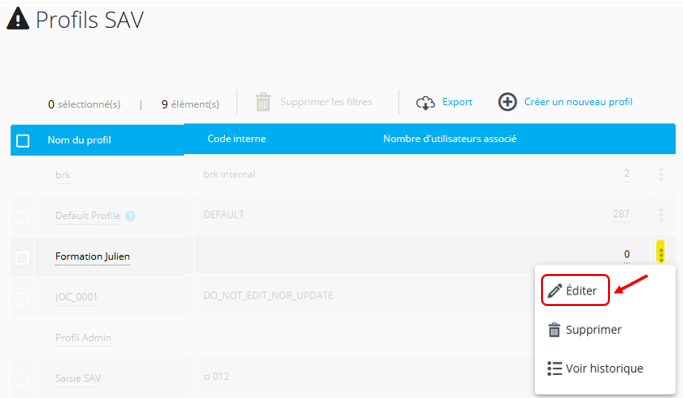Click the Éditer menu entry
The height and width of the screenshot is (398, 683).
pyautogui.click(x=575, y=290)
